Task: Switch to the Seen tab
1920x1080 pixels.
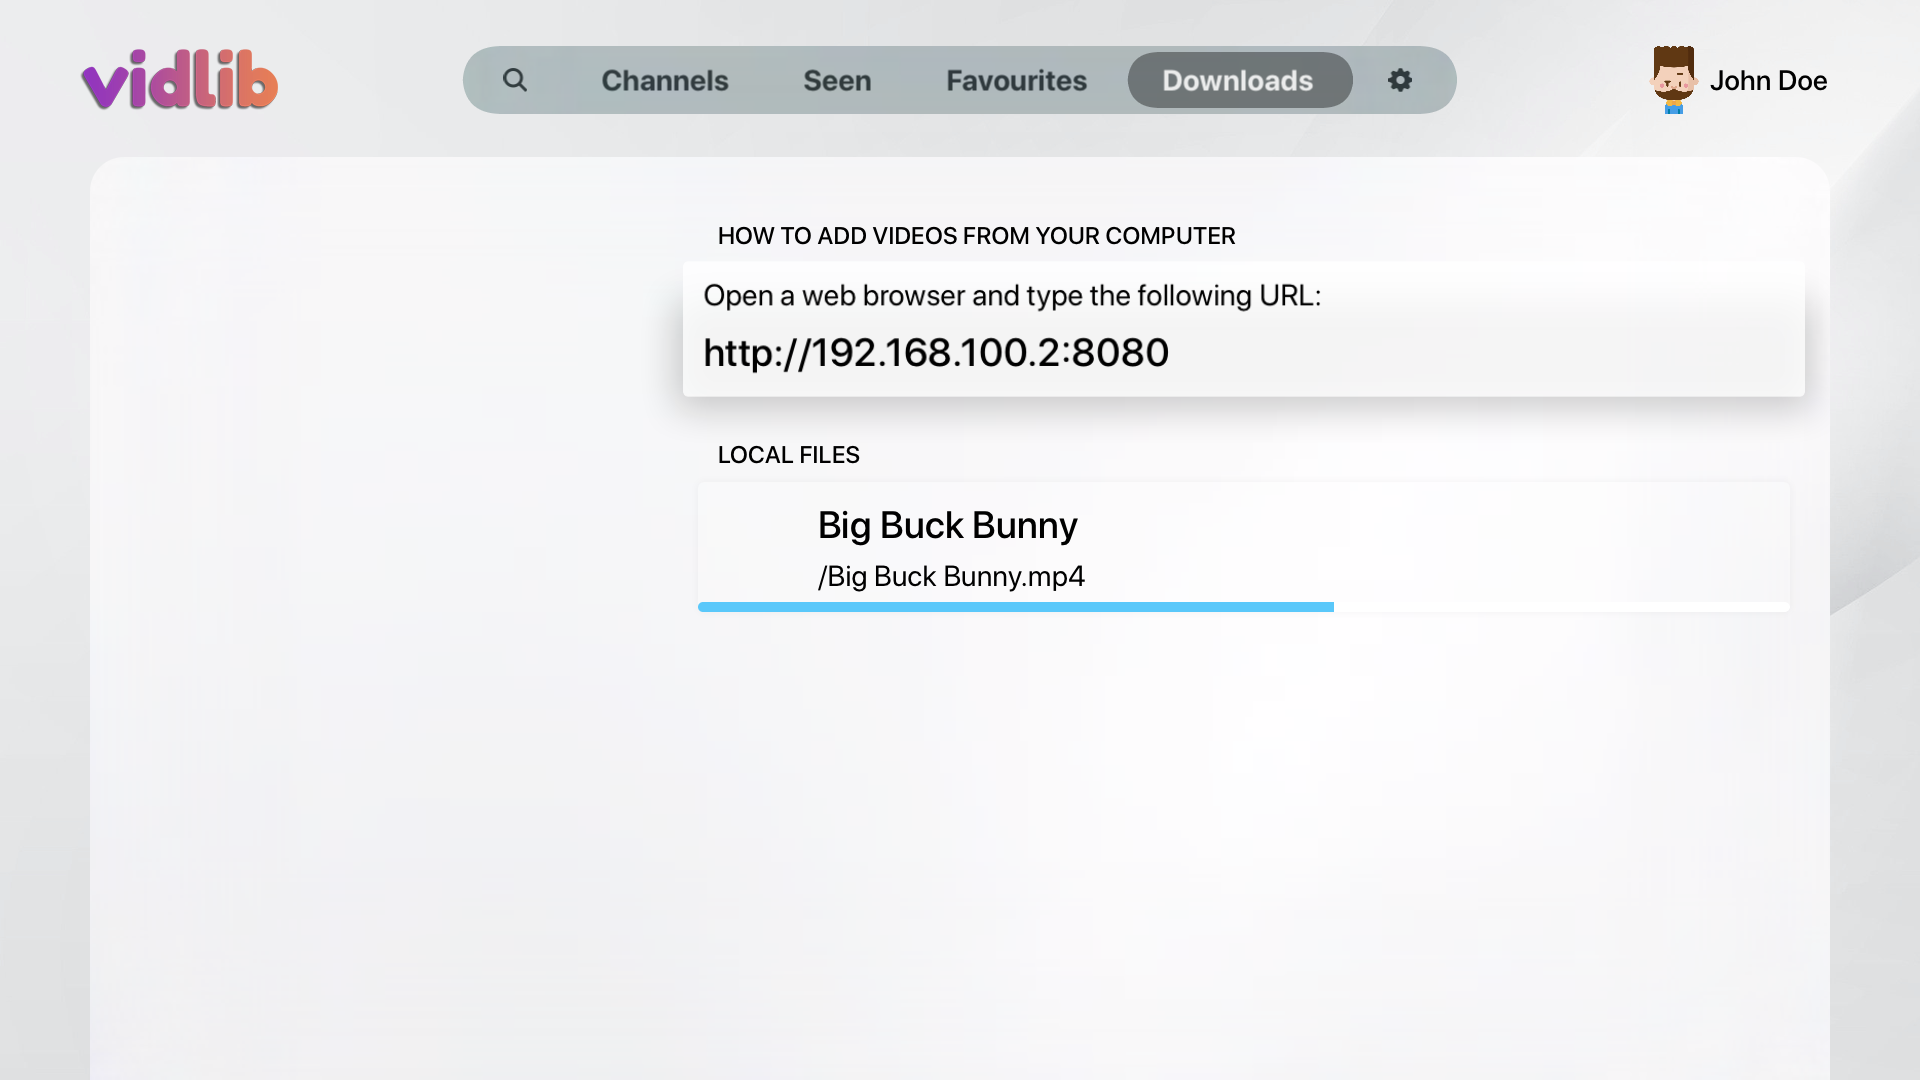Action: coord(837,81)
